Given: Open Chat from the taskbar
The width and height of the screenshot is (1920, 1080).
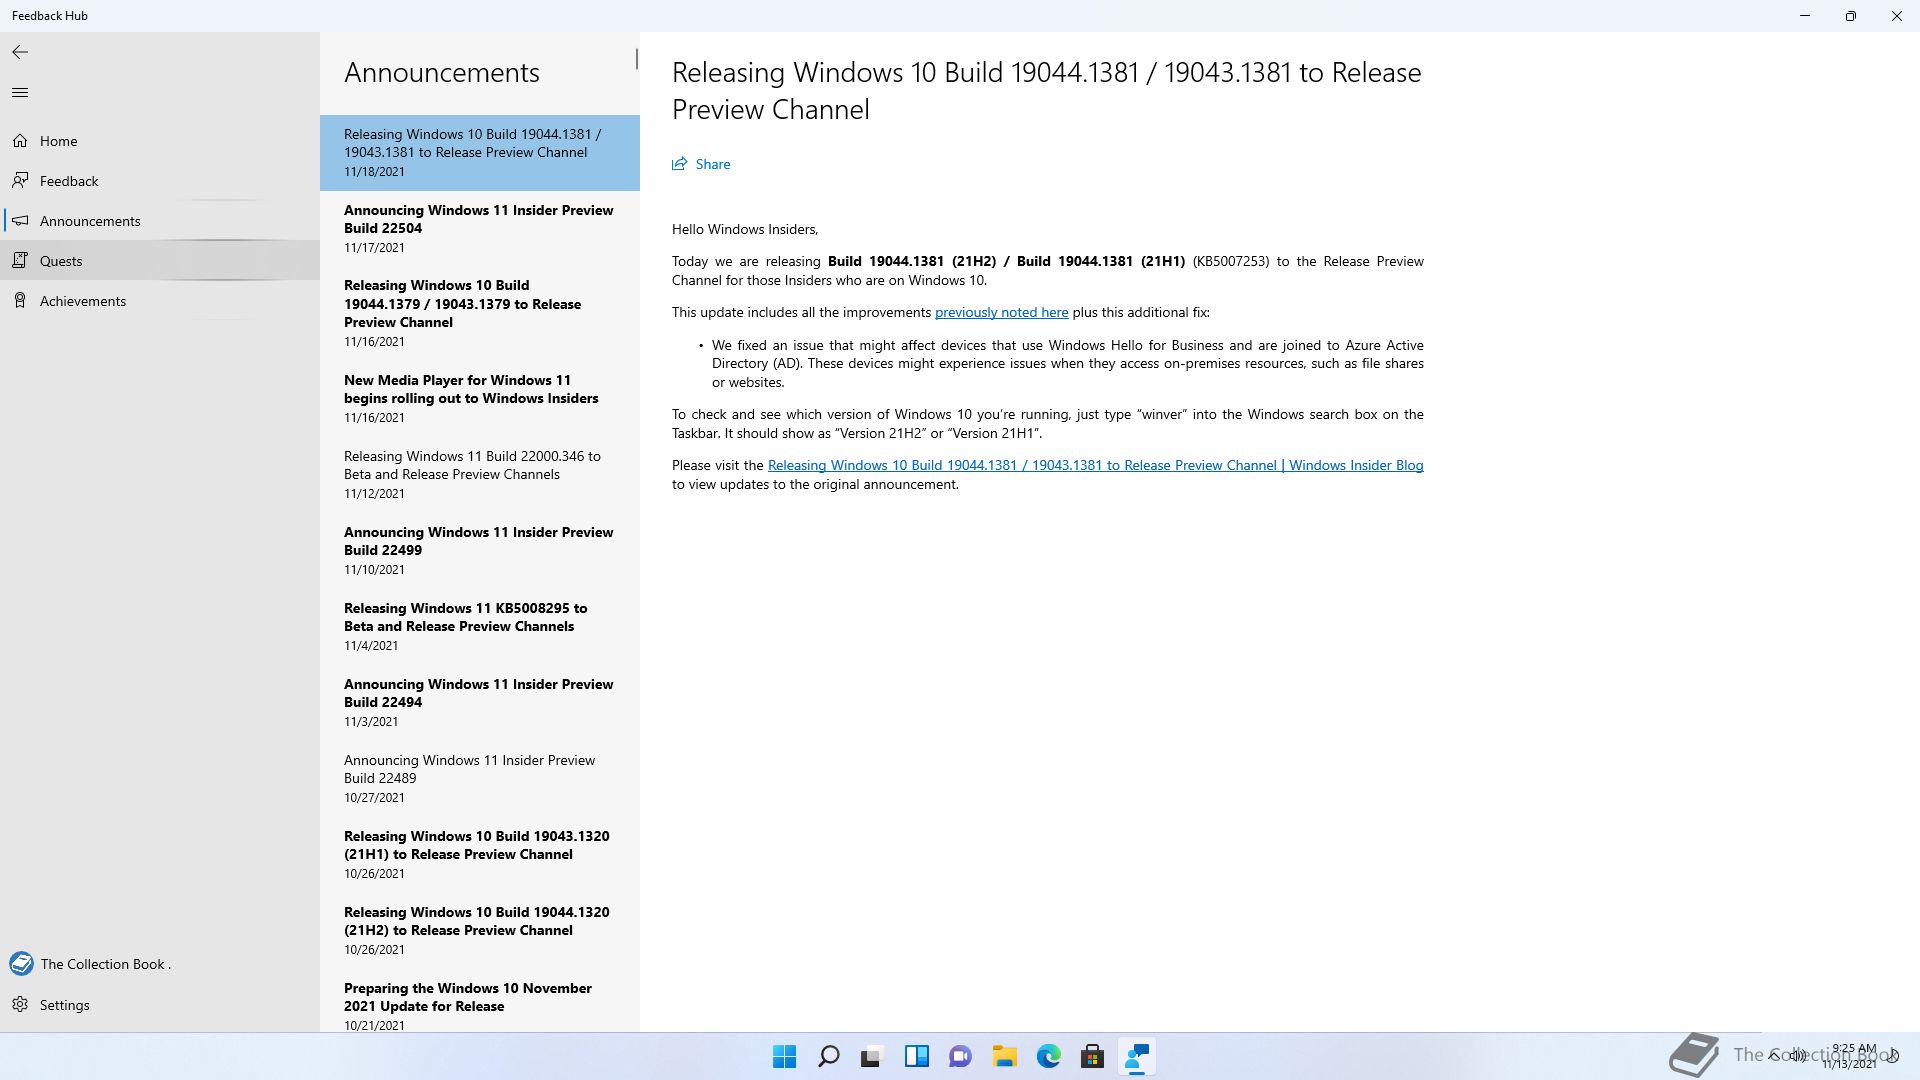Looking at the screenshot, I should (x=961, y=1056).
